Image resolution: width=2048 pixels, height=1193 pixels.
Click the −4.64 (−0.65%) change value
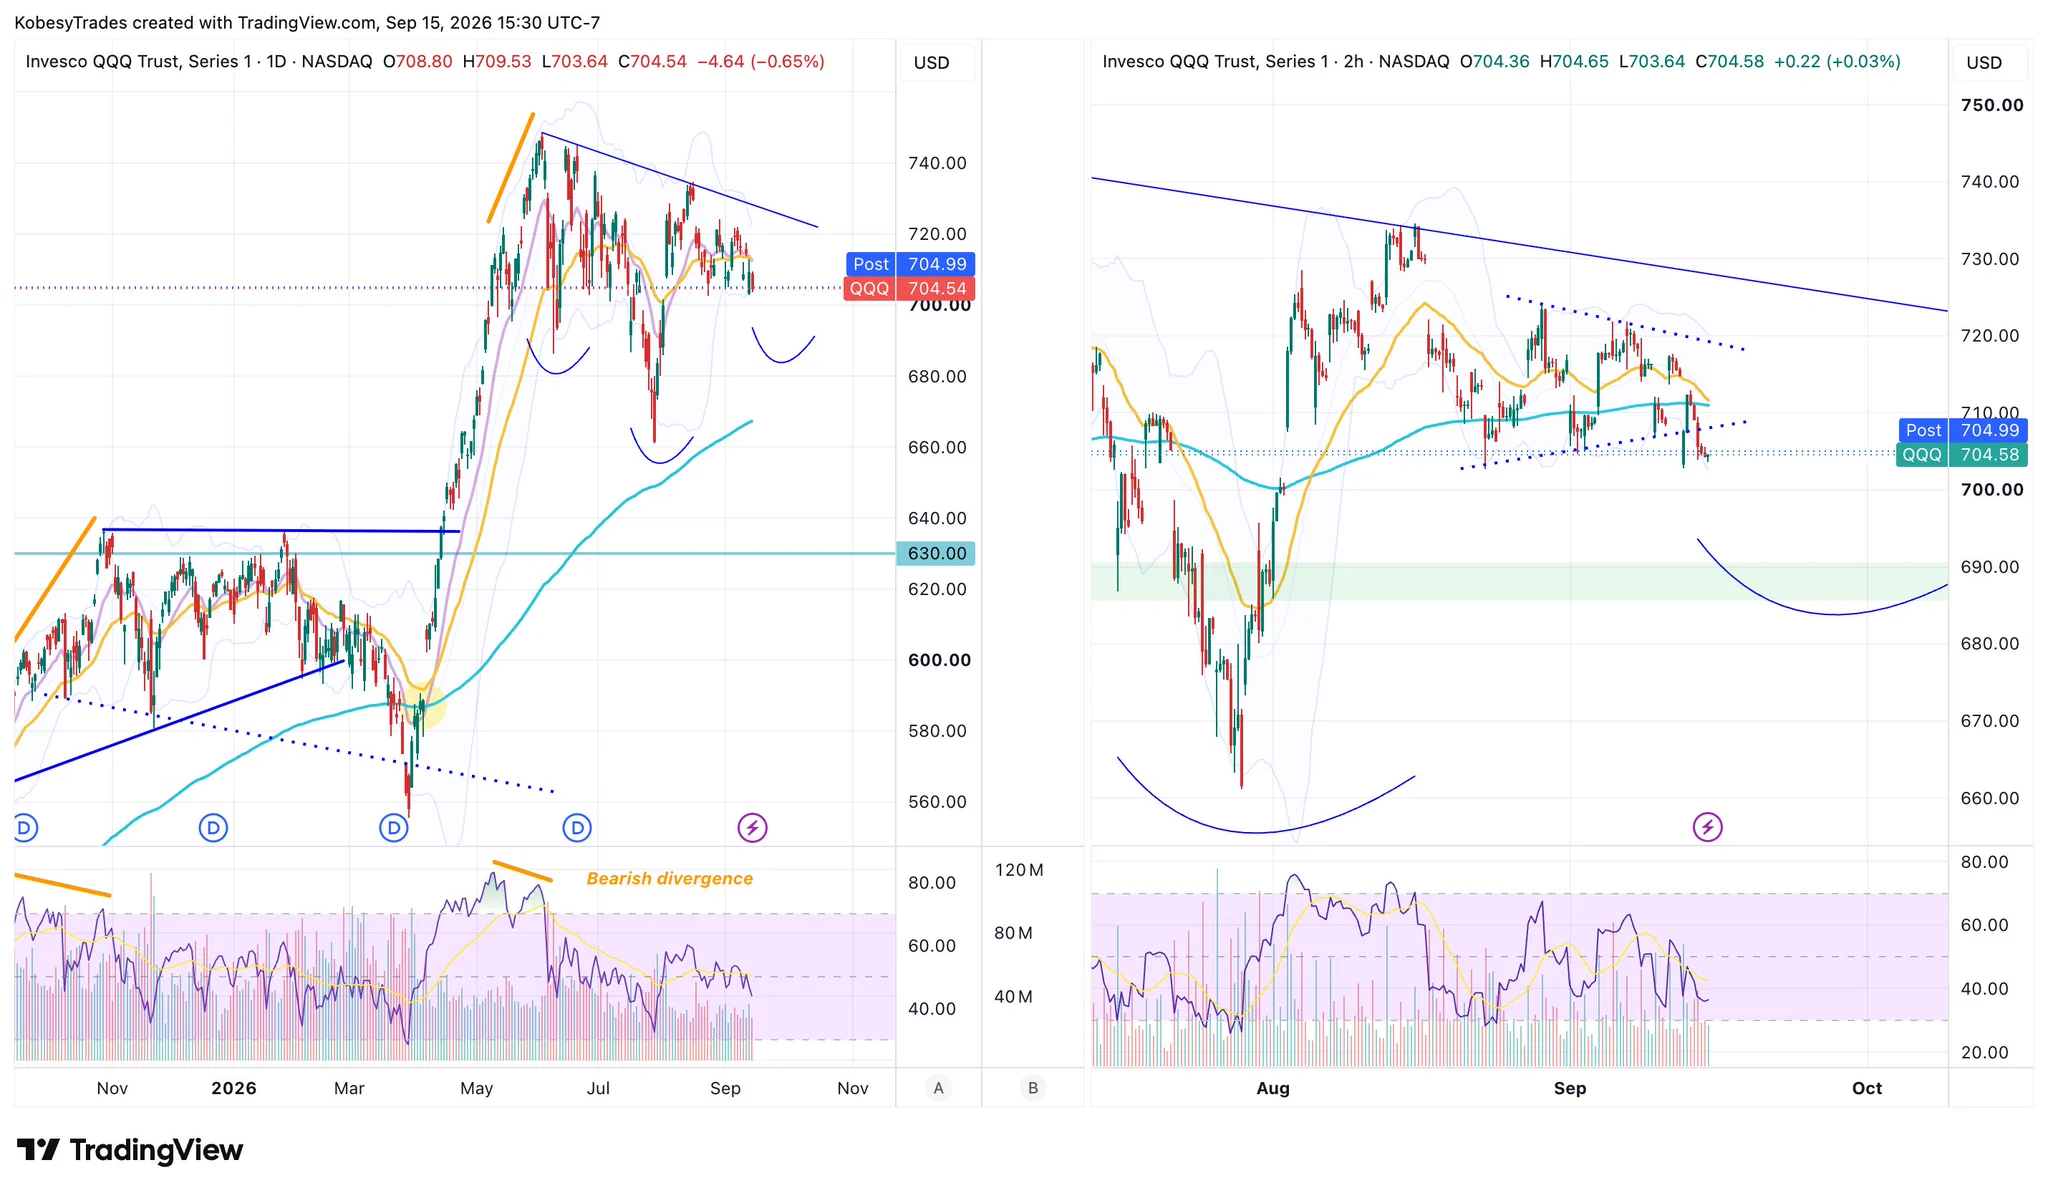(761, 62)
